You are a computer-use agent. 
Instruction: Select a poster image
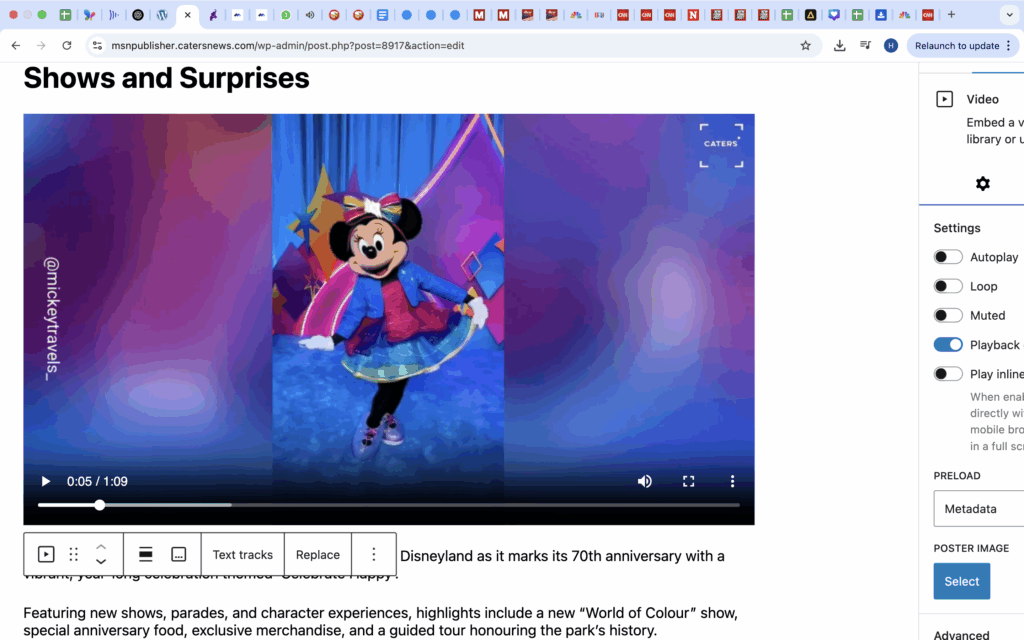[961, 581]
